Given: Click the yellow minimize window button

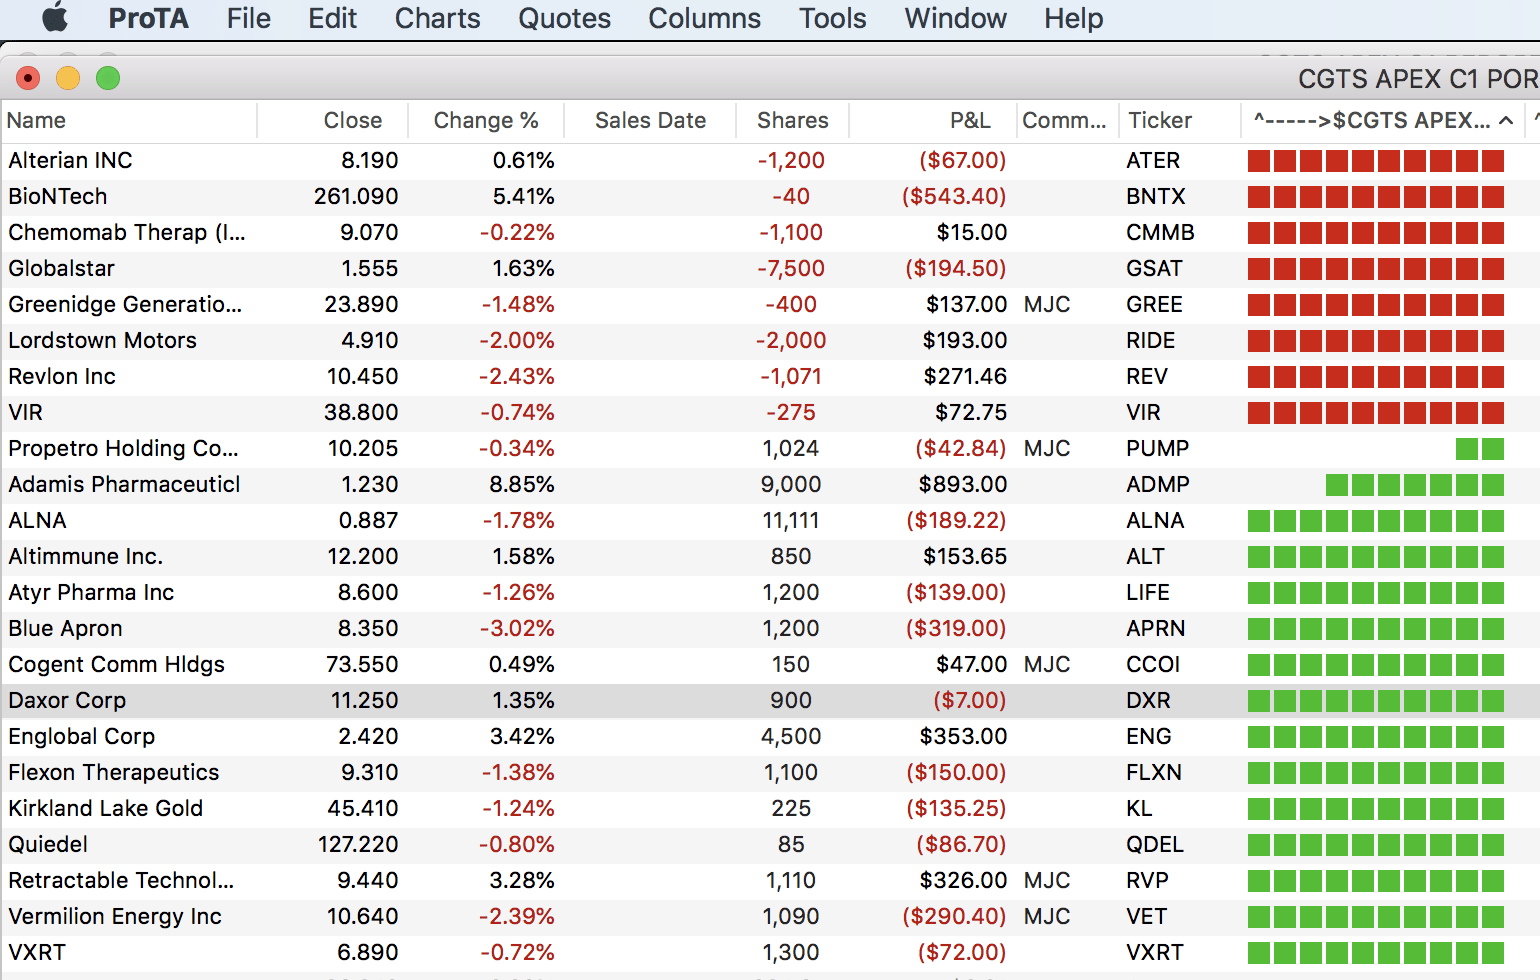Looking at the screenshot, I should click(x=68, y=78).
